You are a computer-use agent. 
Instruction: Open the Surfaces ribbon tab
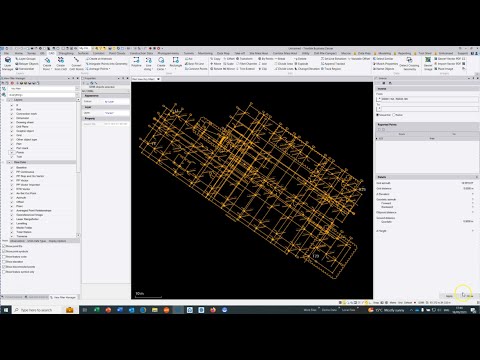[x=83, y=53]
